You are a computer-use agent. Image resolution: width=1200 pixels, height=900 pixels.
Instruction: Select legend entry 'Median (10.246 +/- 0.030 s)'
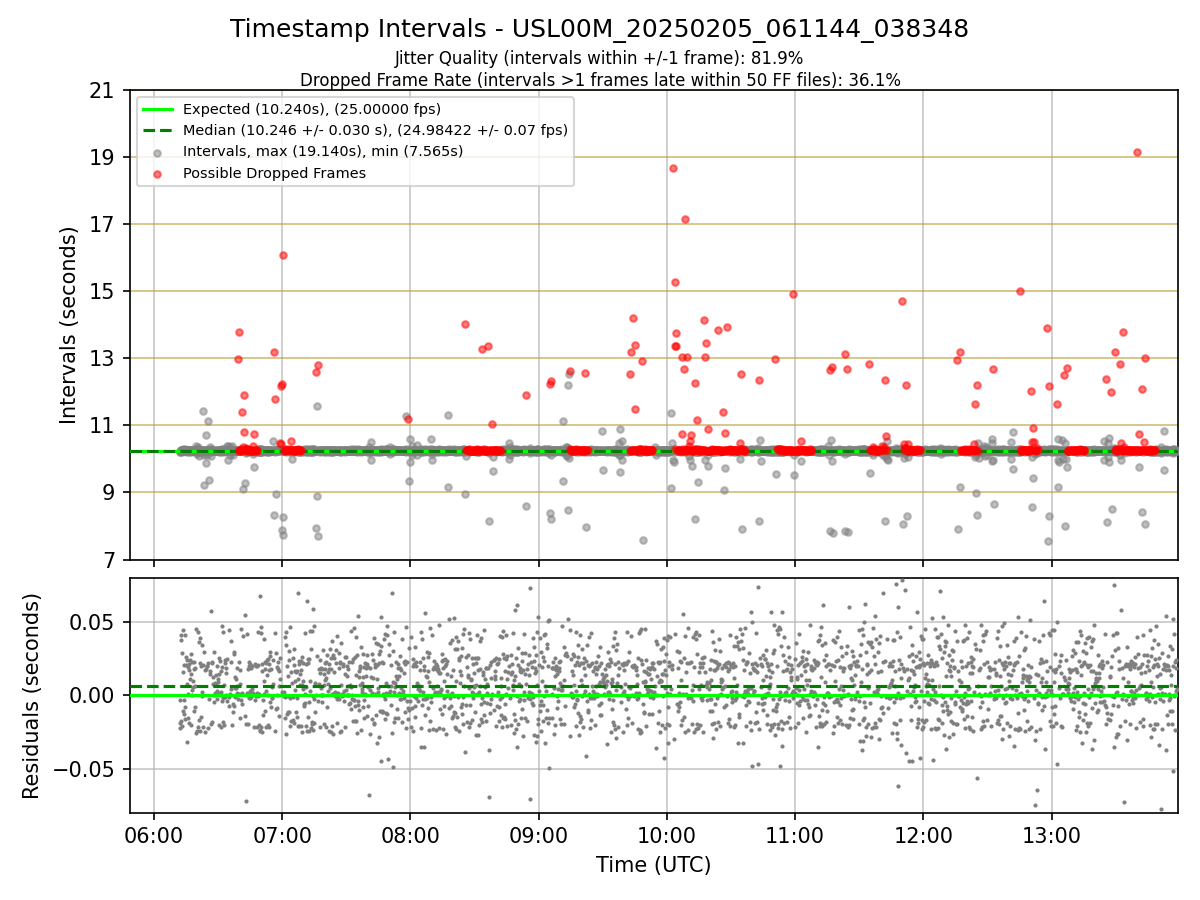point(375,130)
